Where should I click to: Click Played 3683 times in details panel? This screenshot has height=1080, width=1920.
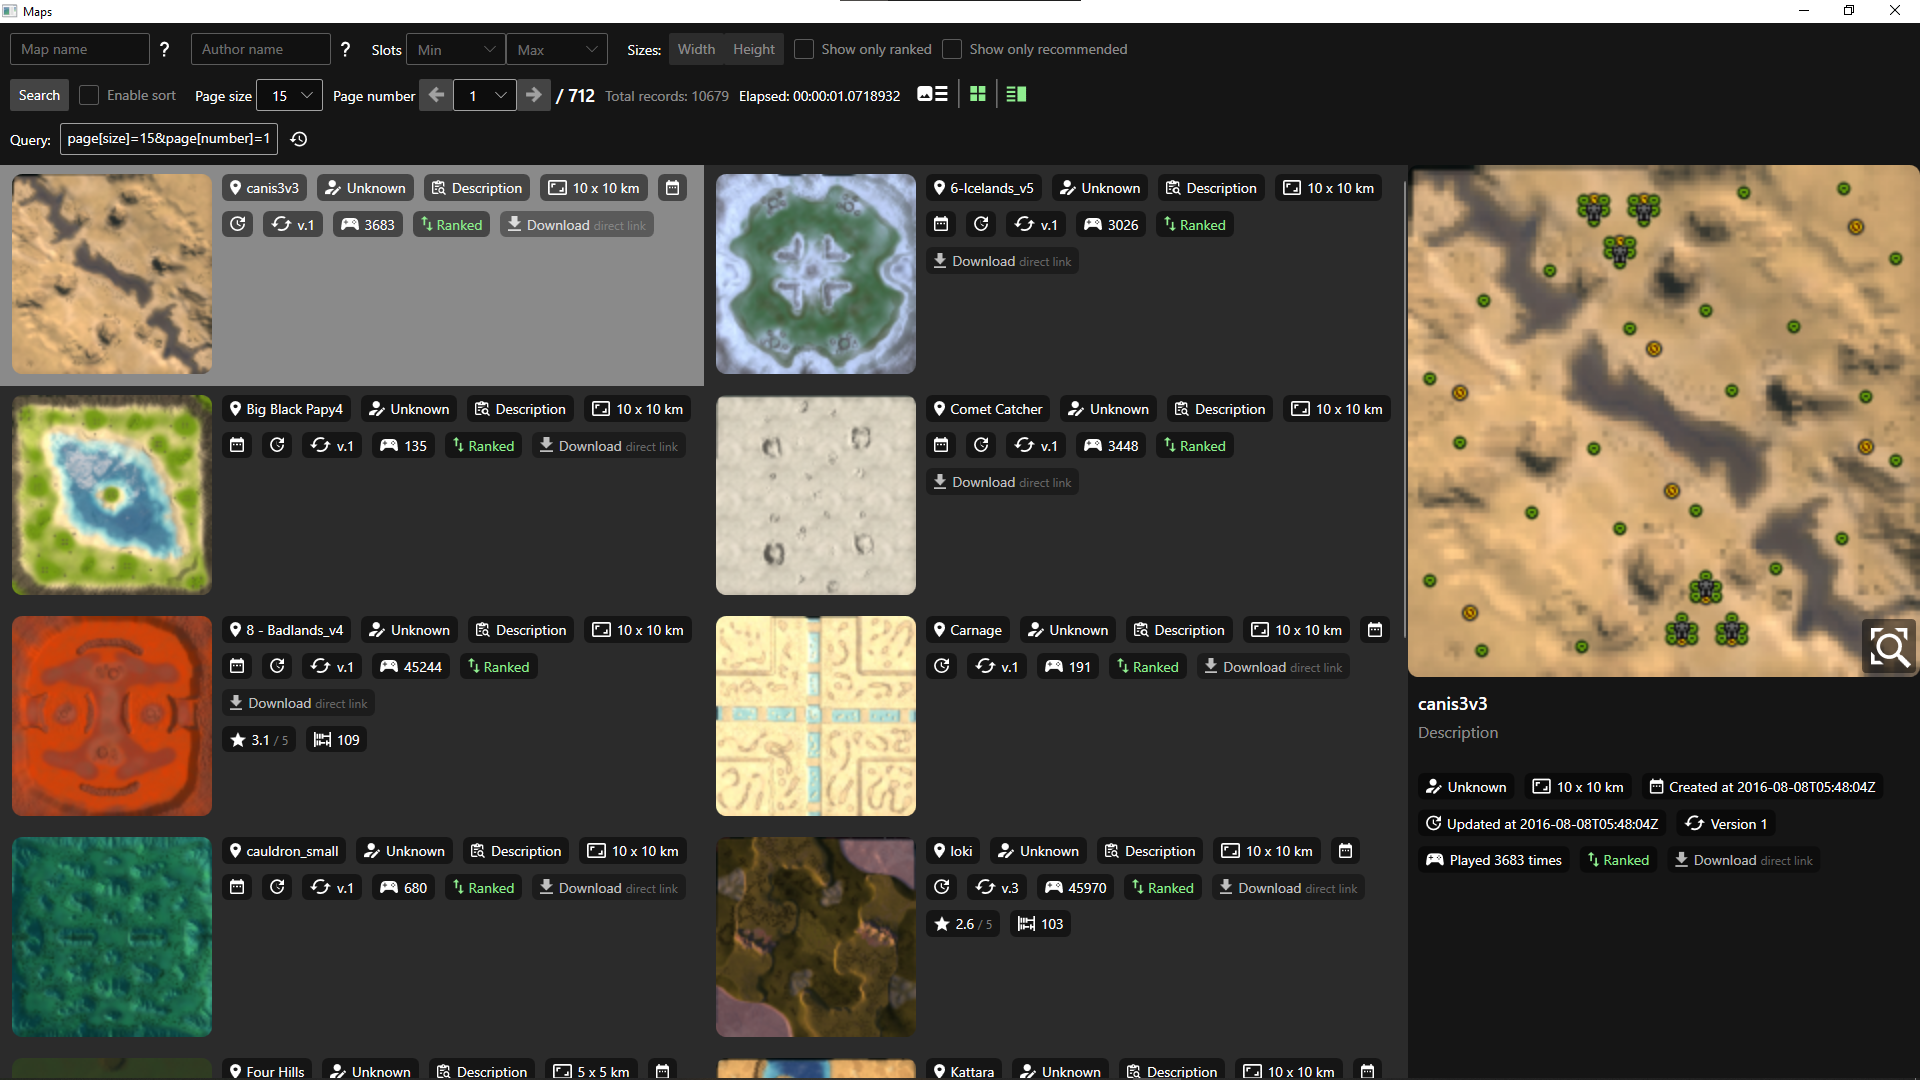point(1493,860)
